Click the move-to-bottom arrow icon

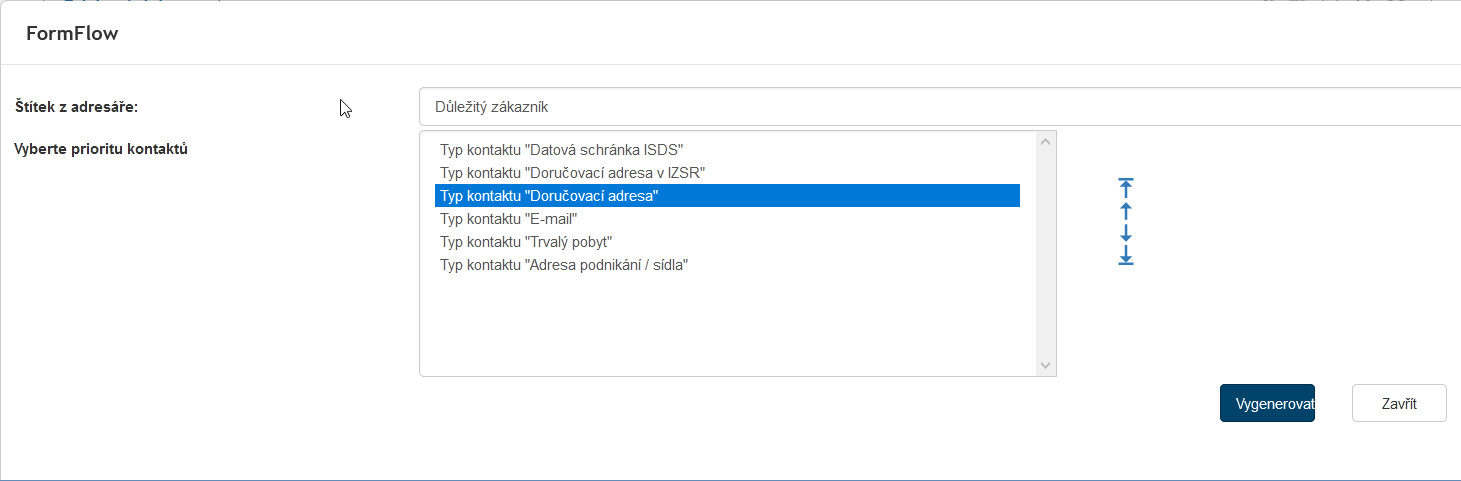click(1126, 256)
